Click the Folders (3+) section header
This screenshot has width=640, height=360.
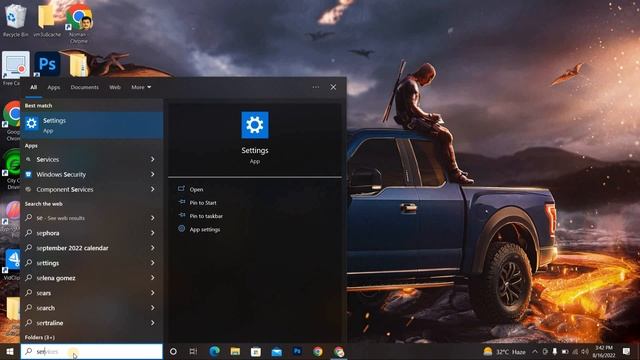pos(40,338)
